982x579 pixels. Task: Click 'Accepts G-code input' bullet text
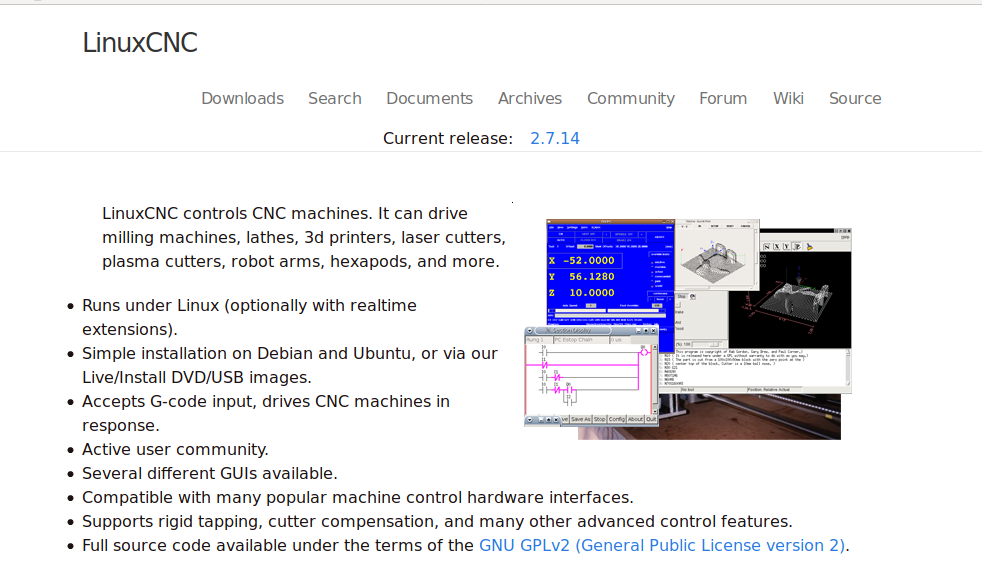266,413
